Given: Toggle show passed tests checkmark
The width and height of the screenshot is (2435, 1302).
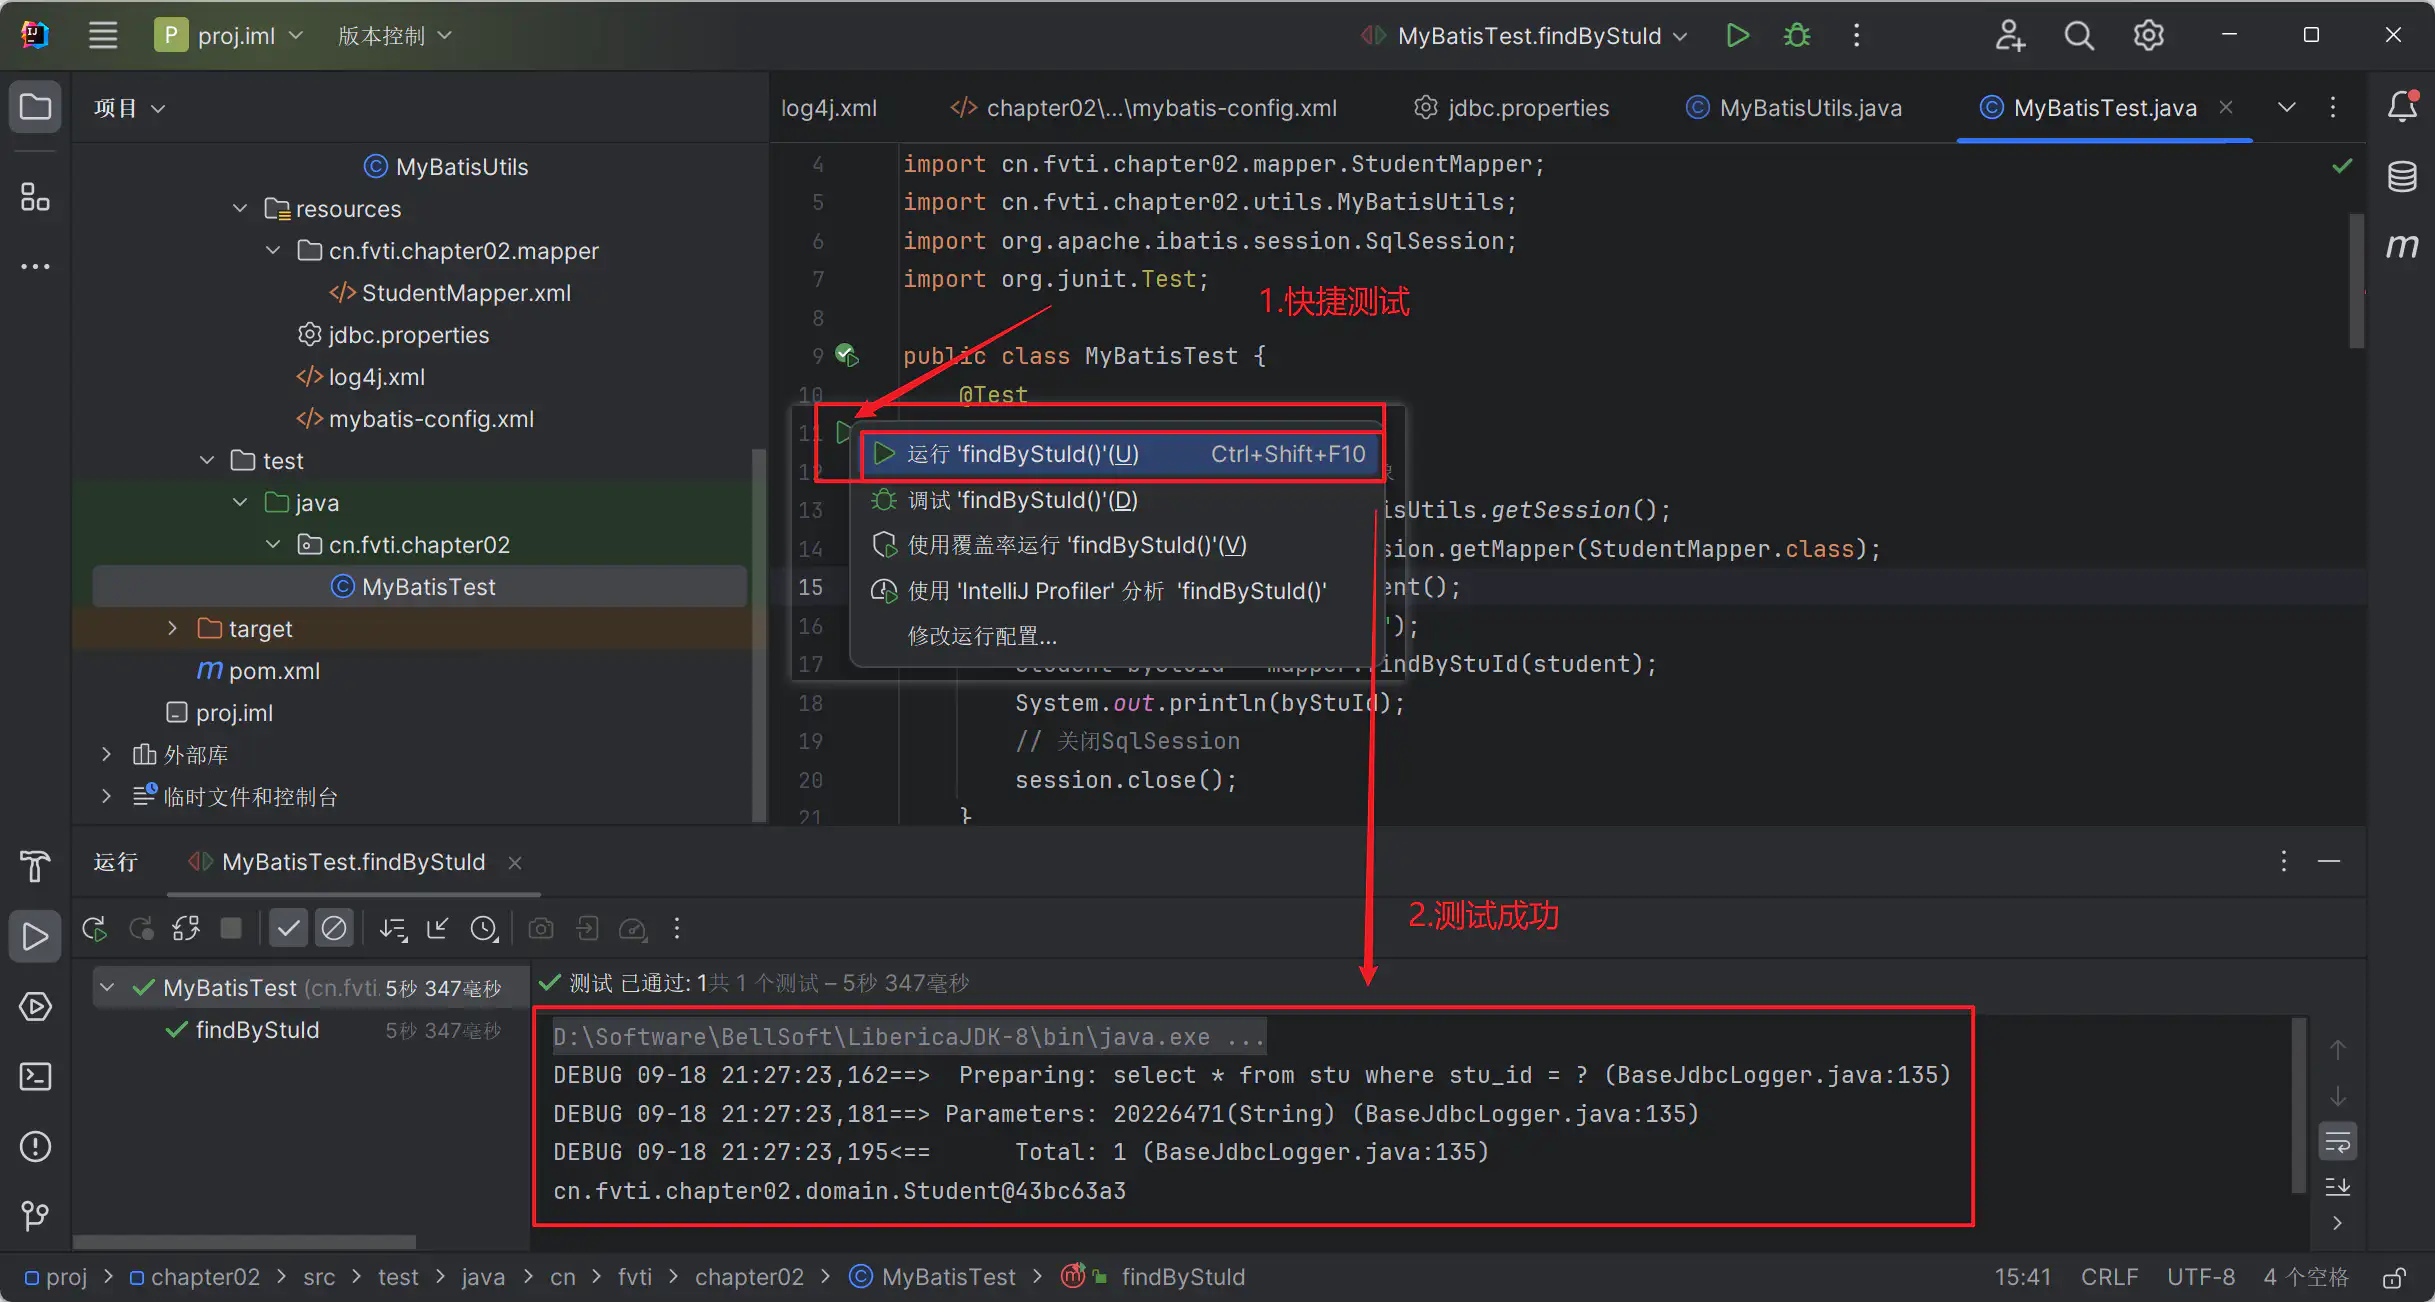Looking at the screenshot, I should [x=288, y=929].
